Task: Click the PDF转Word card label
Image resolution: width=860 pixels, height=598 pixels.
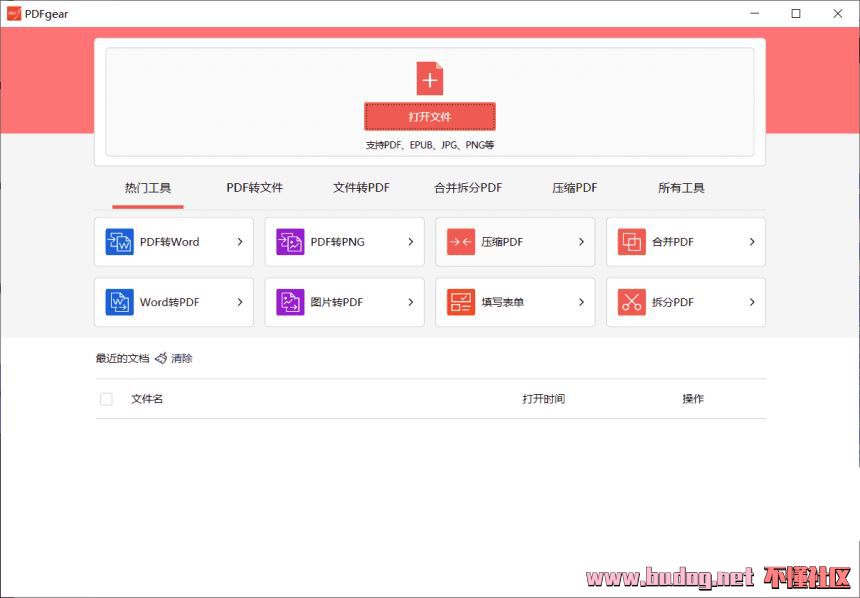Action: point(169,242)
